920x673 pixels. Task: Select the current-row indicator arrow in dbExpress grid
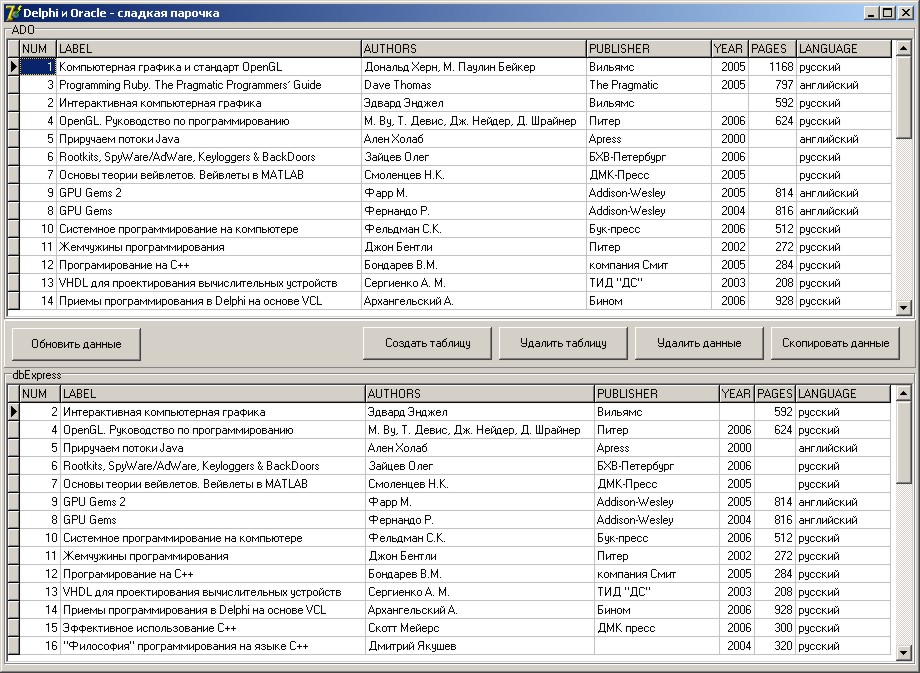point(13,412)
